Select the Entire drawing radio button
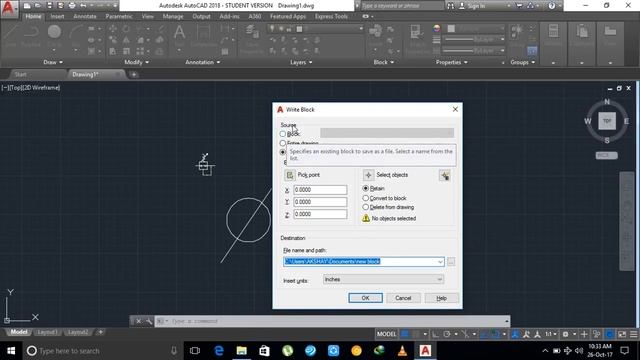The image size is (640, 360). tap(282, 143)
